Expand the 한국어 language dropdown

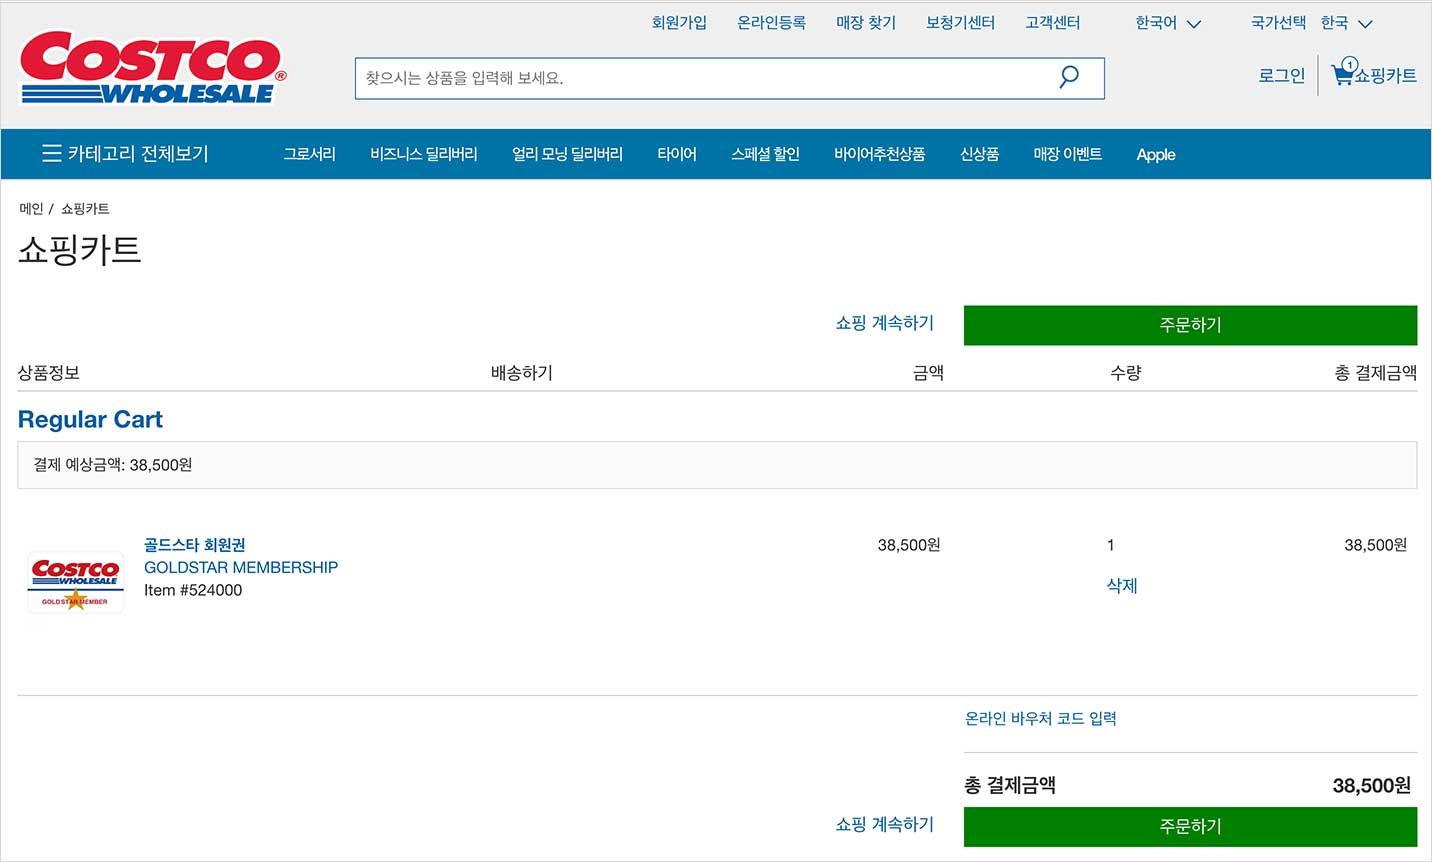pyautogui.click(x=1167, y=22)
